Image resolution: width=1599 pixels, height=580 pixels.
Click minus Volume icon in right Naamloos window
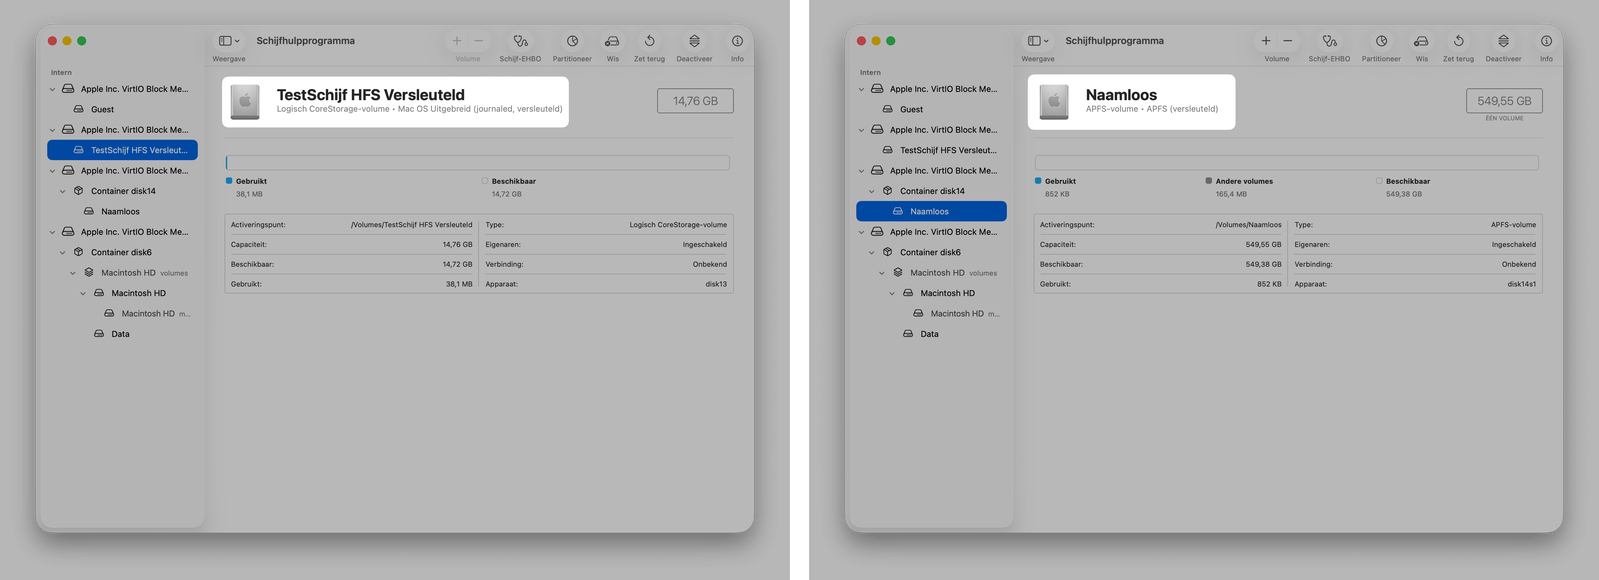tap(1288, 41)
